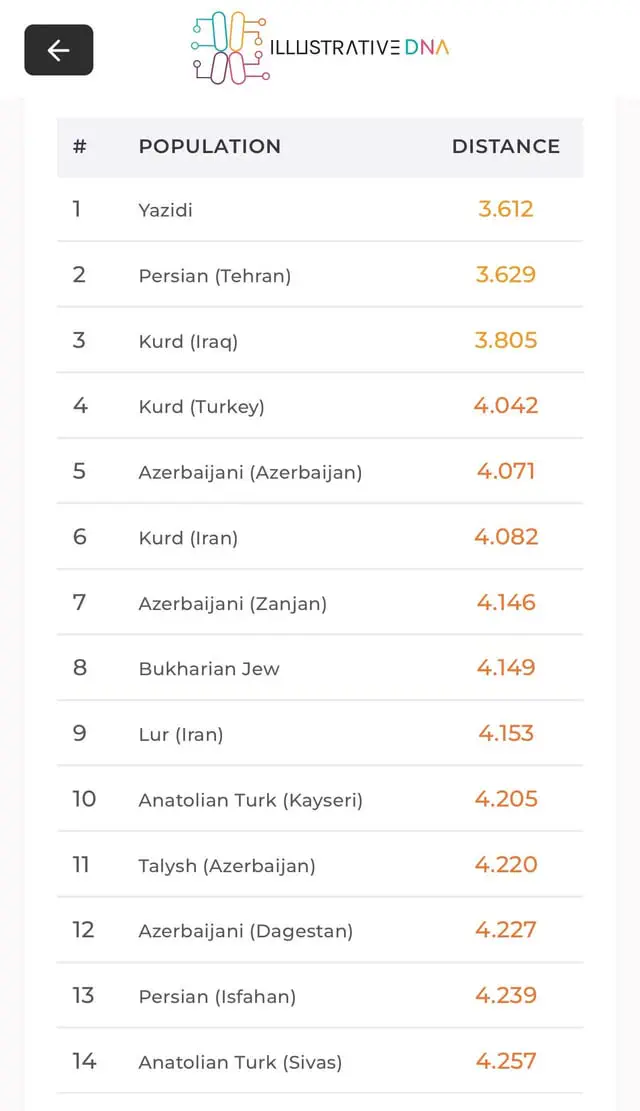Viewport: 640px width, 1111px height.
Task: Choose the Azerbaijani (Dagestan) row
Action: point(246,931)
